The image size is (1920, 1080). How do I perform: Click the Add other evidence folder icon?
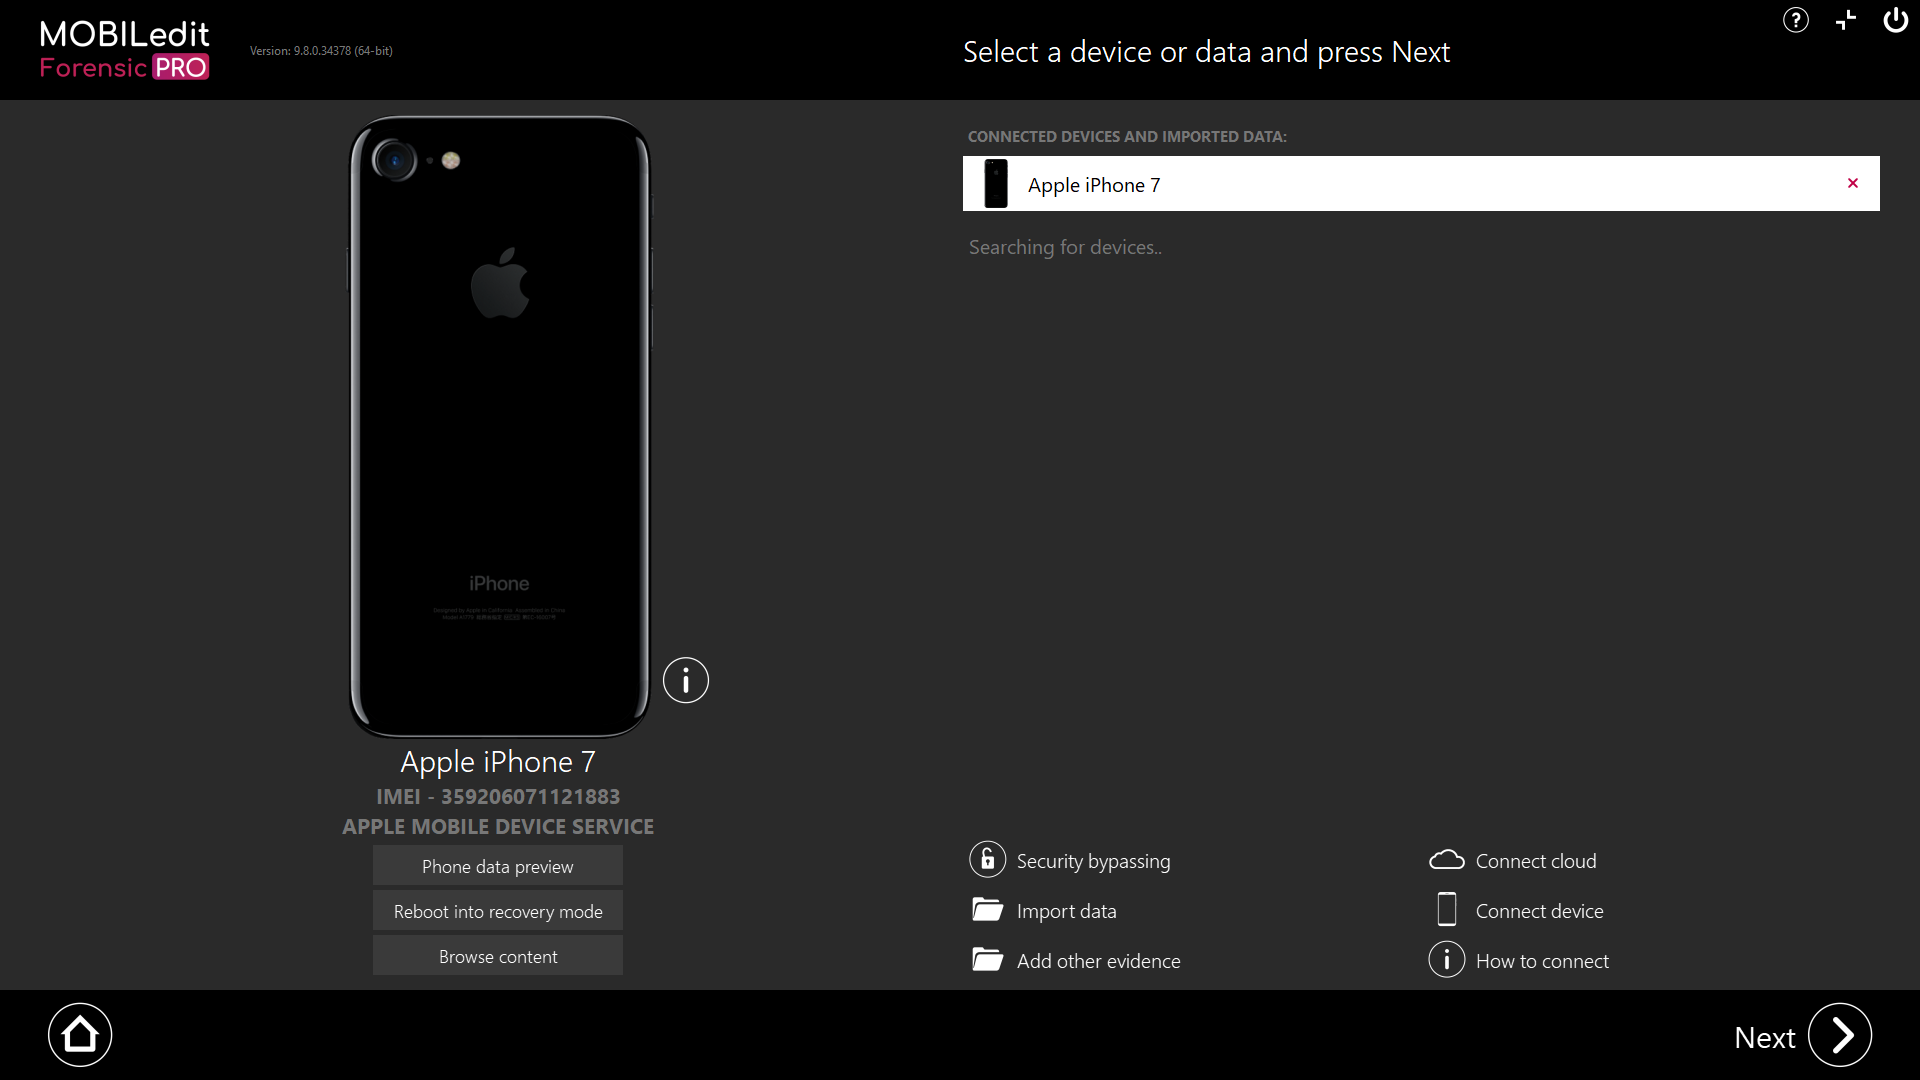tap(987, 960)
